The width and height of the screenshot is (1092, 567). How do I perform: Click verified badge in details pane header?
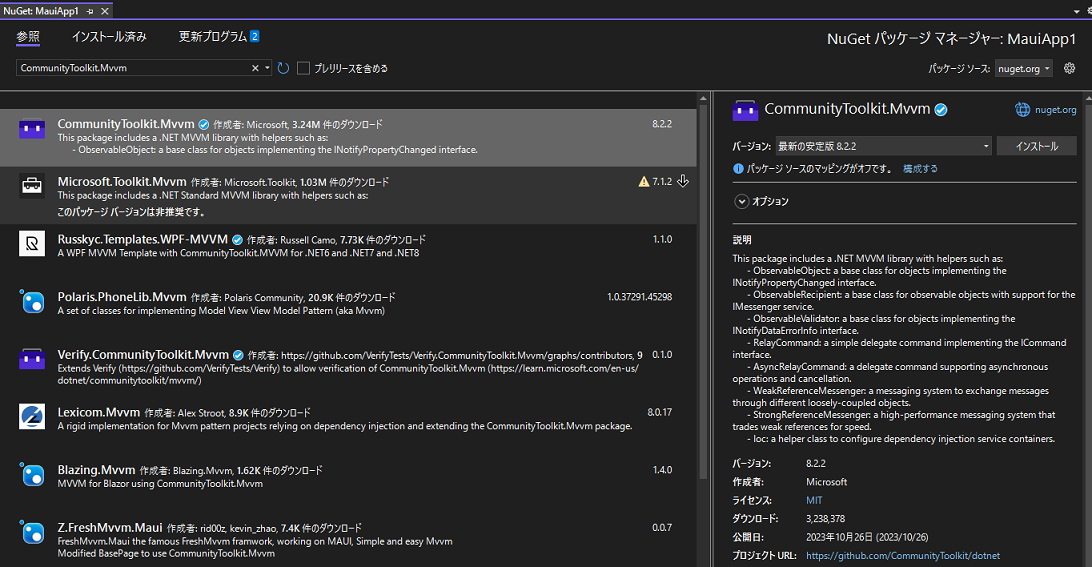[941, 110]
